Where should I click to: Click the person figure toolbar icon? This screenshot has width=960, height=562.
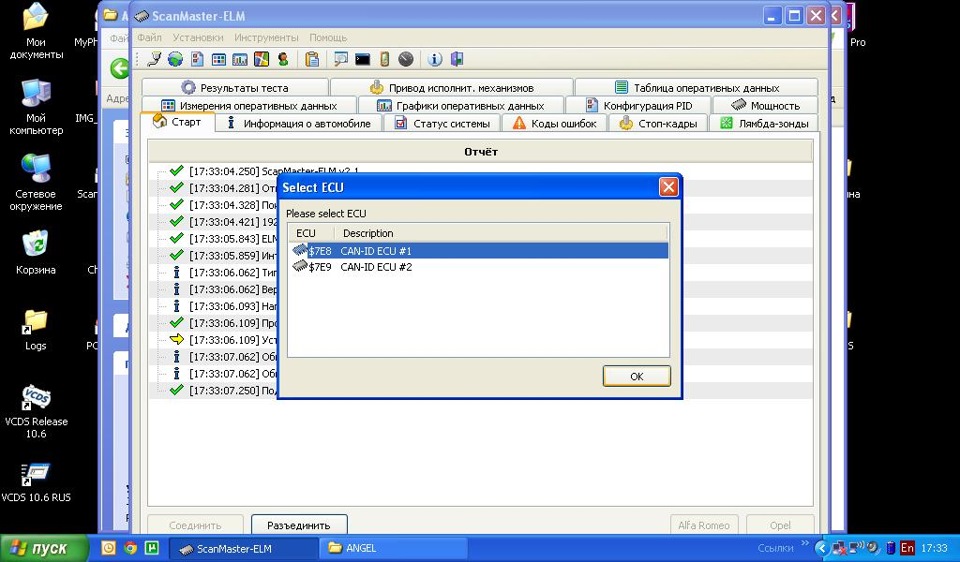(x=283, y=59)
